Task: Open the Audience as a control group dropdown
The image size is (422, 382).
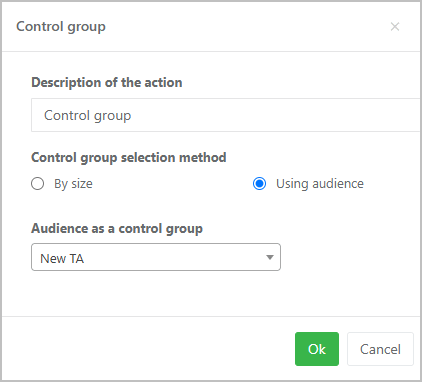Action: tap(156, 257)
